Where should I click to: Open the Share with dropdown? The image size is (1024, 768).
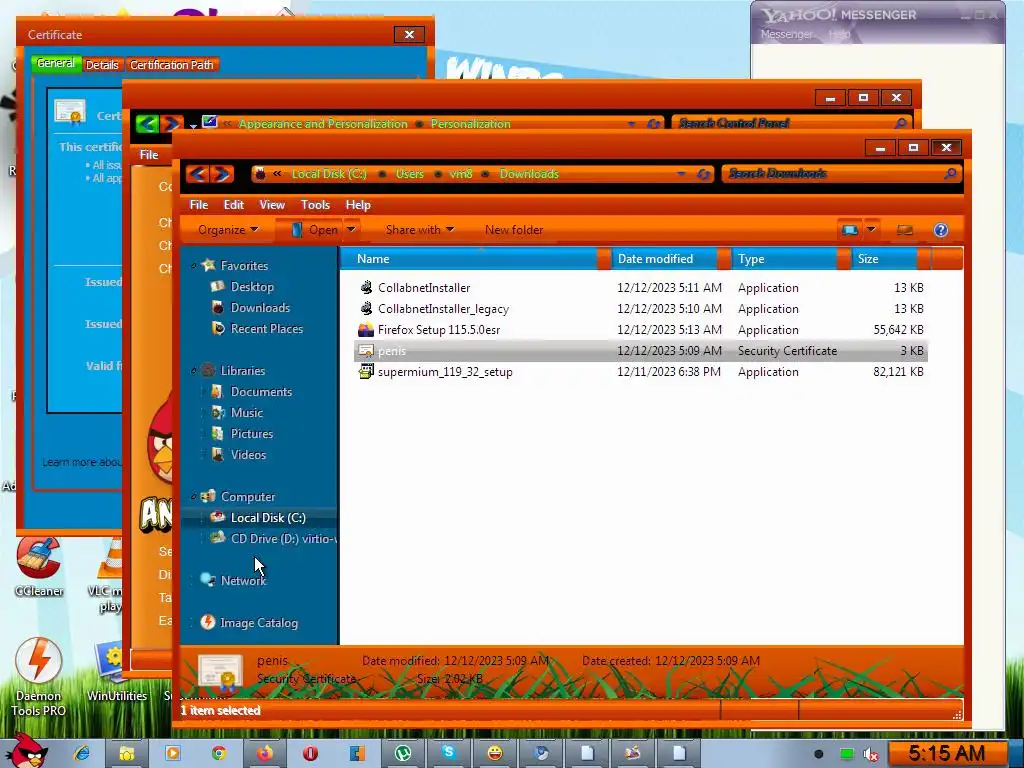pyautogui.click(x=420, y=230)
